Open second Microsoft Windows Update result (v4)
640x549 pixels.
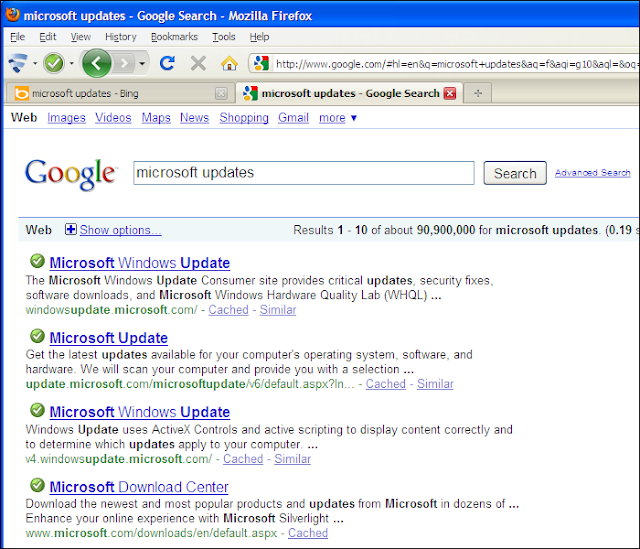coord(140,412)
